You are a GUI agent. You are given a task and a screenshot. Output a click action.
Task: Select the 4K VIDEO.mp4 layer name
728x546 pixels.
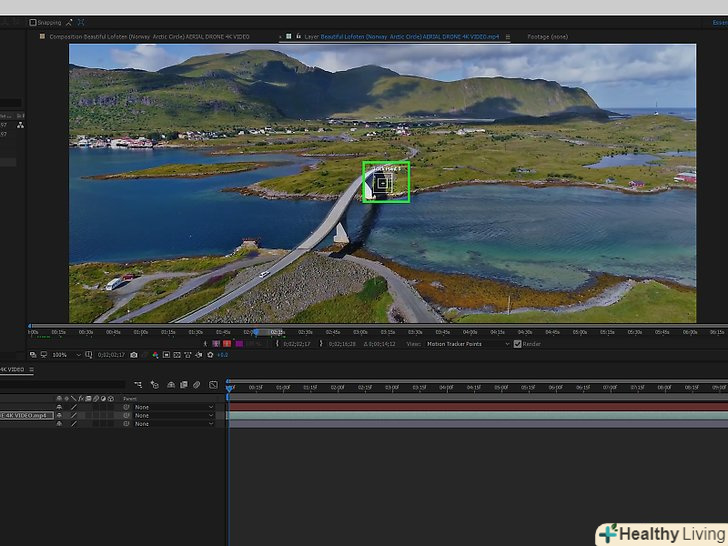point(26,415)
